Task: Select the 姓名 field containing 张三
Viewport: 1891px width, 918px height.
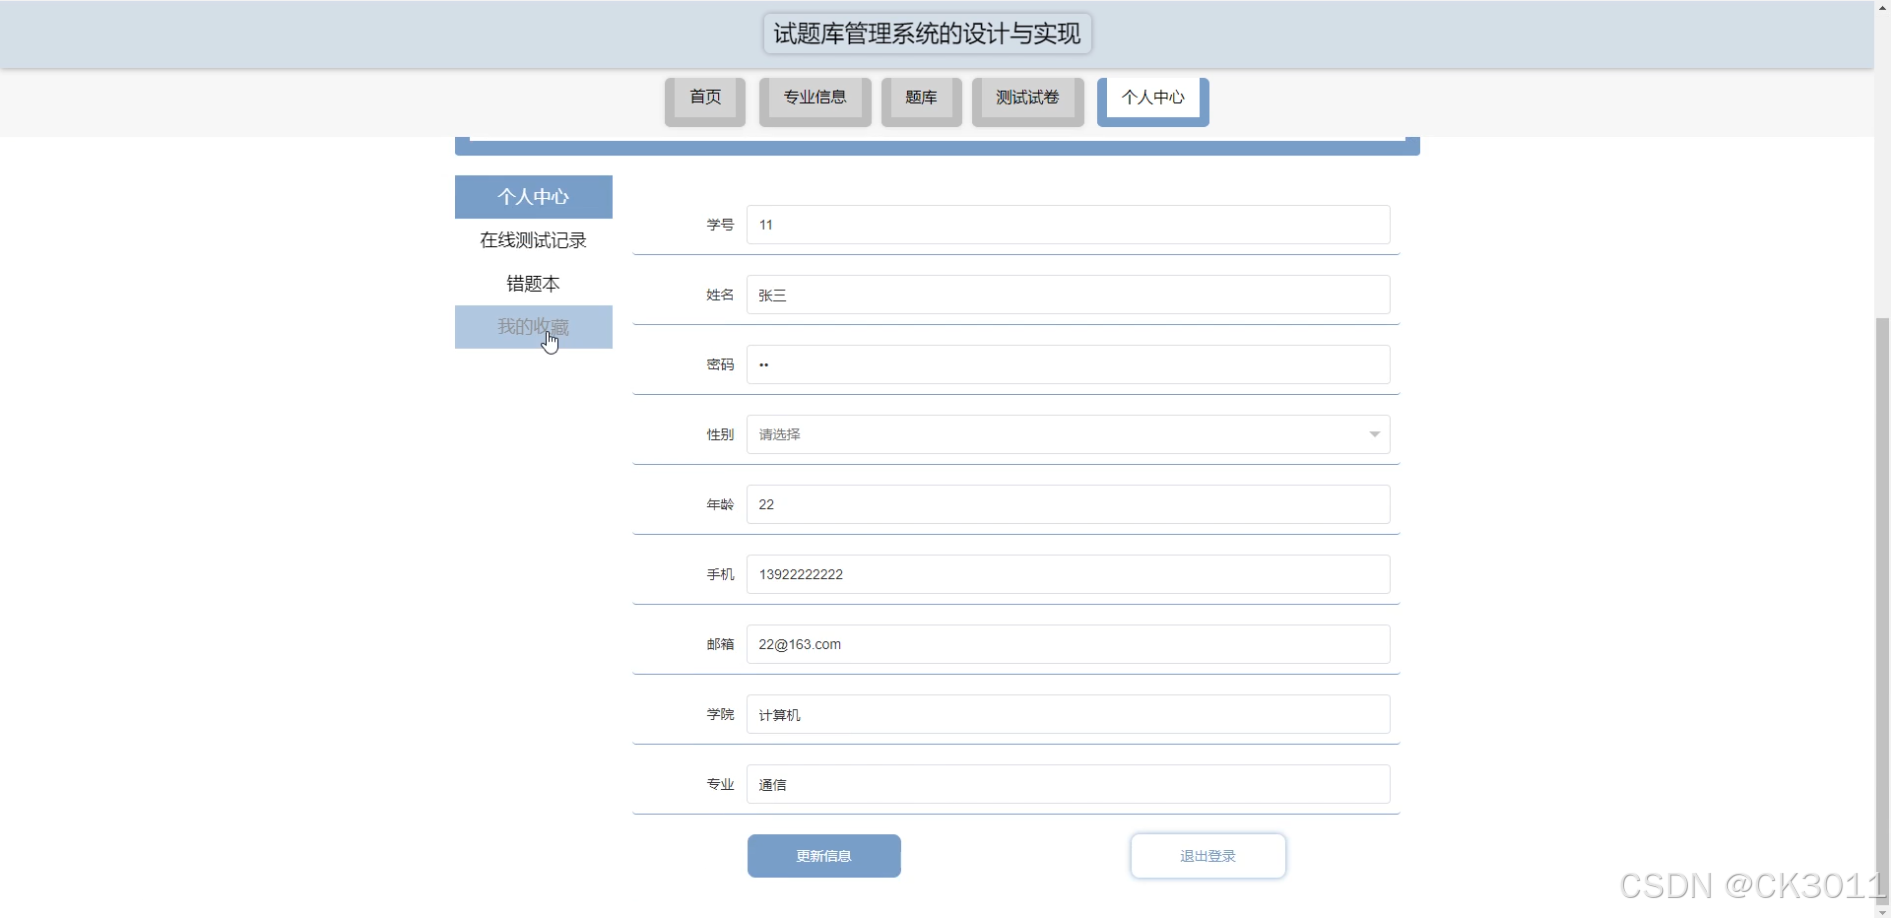Action: click(1066, 294)
